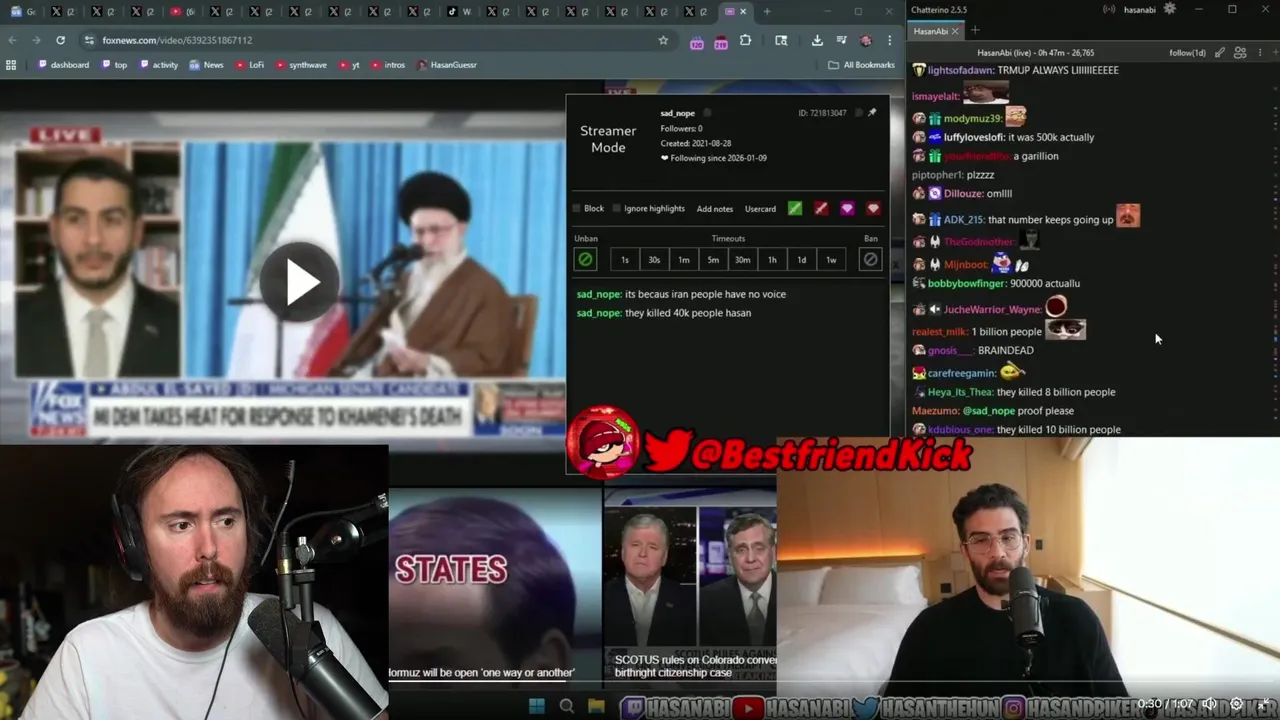This screenshot has height=720, width=1280.
Task: Timeout sad_nope for 1h
Action: tap(772, 260)
